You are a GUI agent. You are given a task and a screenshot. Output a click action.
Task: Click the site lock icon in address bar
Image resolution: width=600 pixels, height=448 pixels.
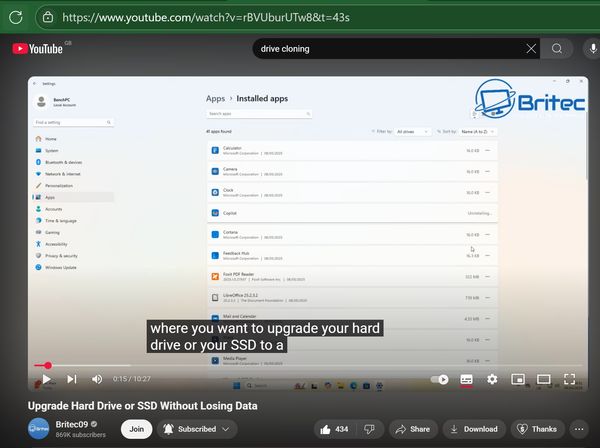coord(48,17)
